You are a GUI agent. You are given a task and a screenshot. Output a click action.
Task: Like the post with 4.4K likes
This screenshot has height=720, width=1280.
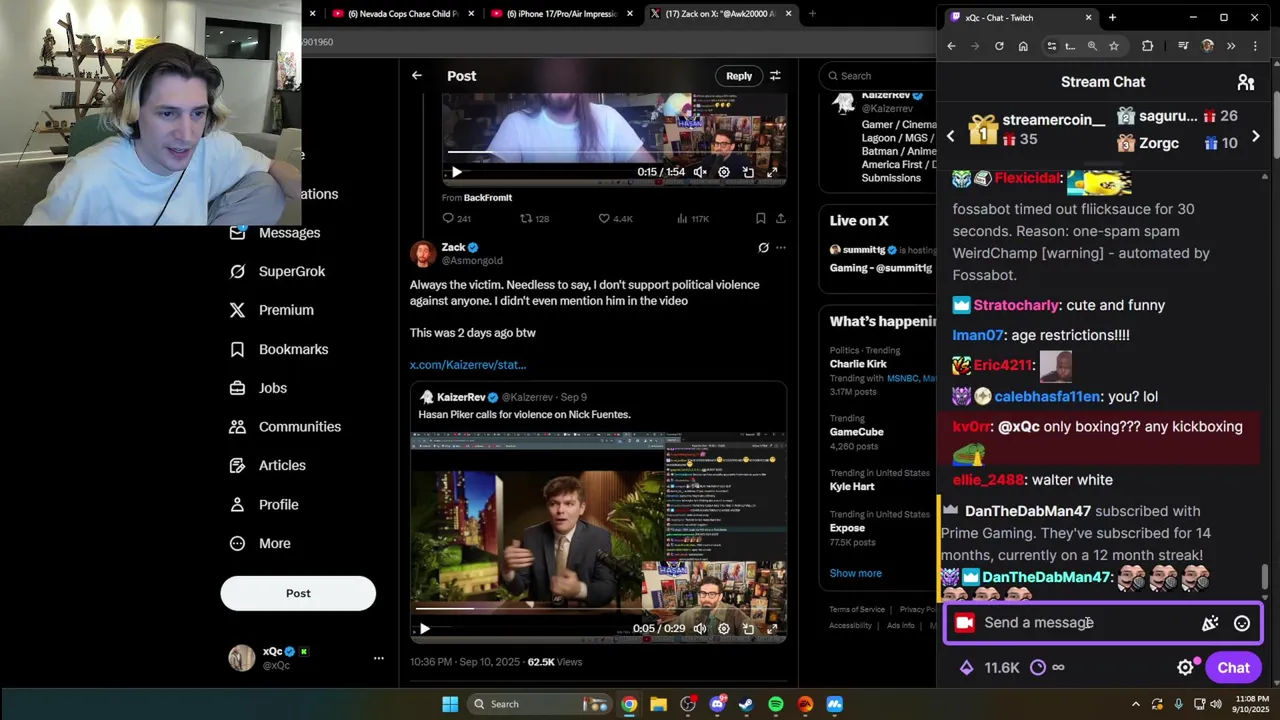[x=615, y=218]
